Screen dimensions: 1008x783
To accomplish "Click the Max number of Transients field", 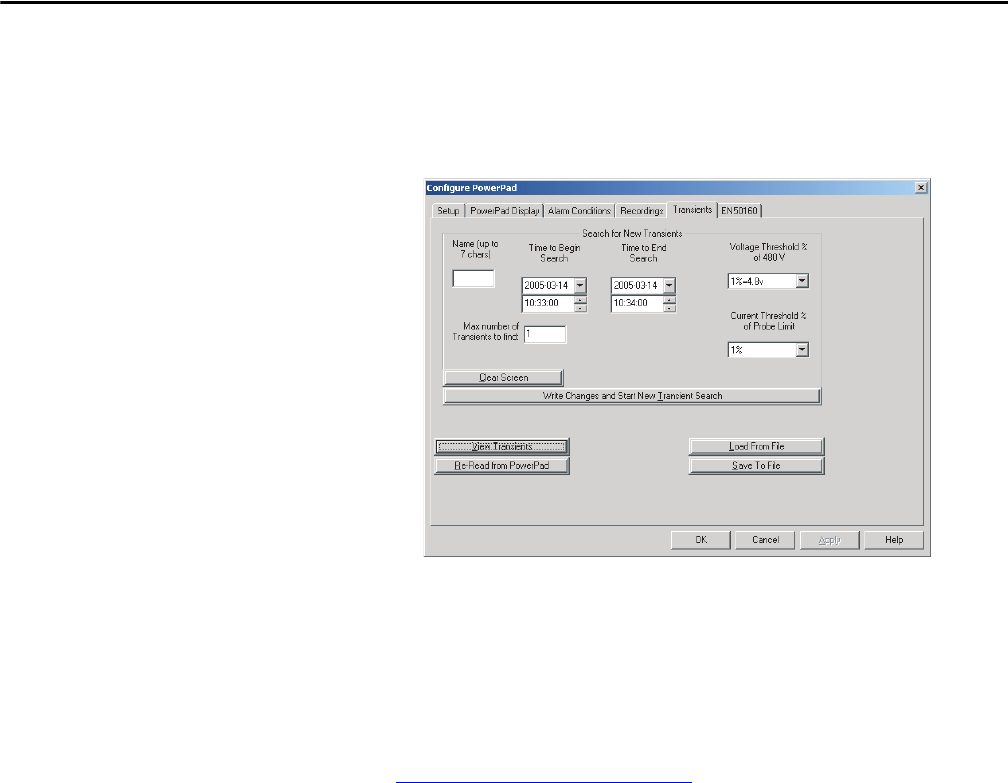I will pos(544,334).
